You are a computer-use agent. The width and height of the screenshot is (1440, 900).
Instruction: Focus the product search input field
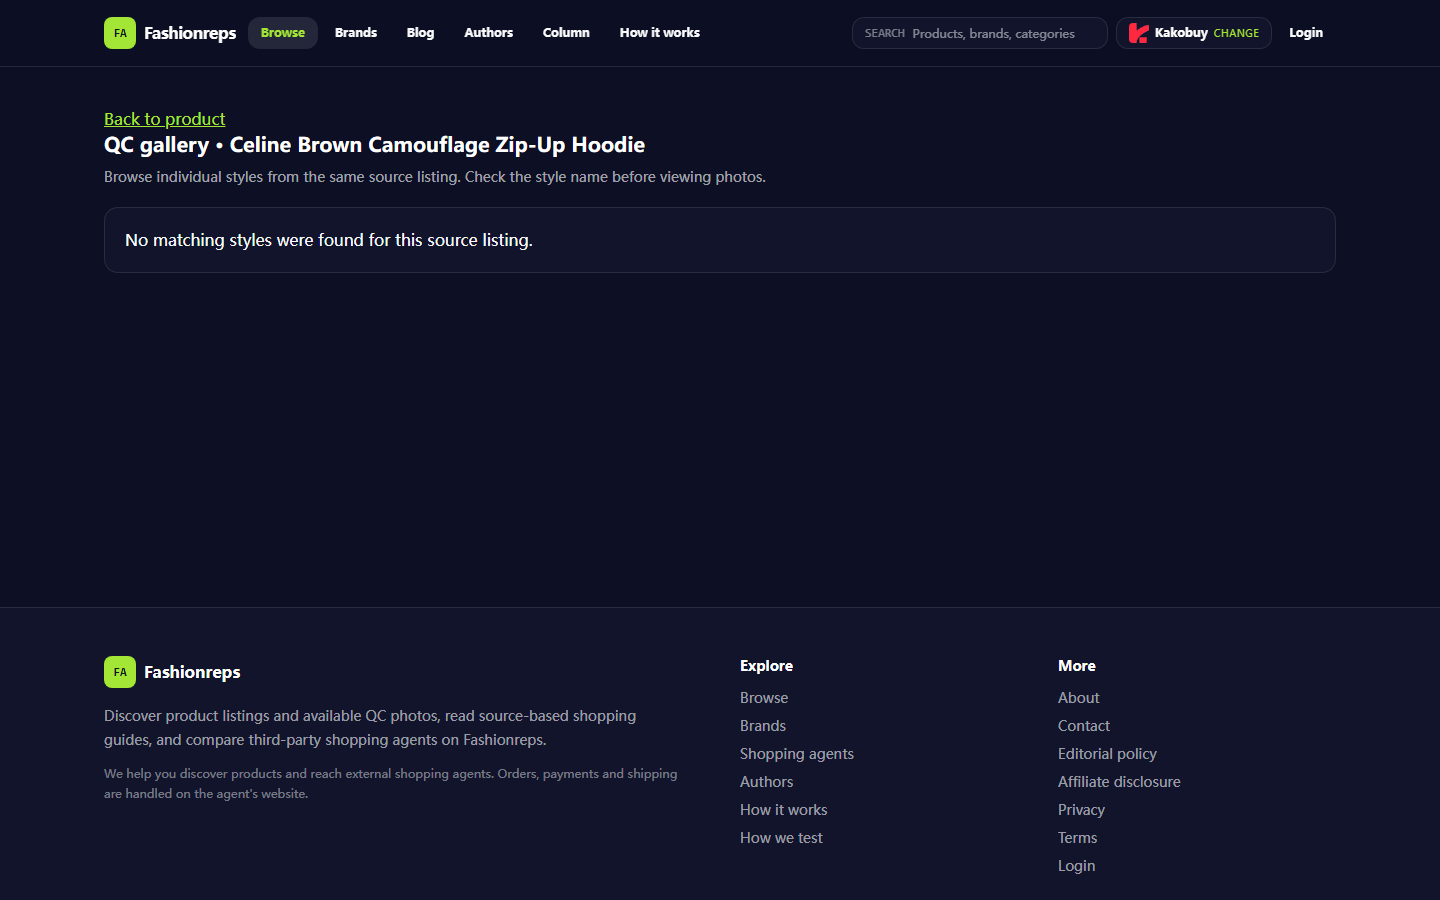(980, 33)
